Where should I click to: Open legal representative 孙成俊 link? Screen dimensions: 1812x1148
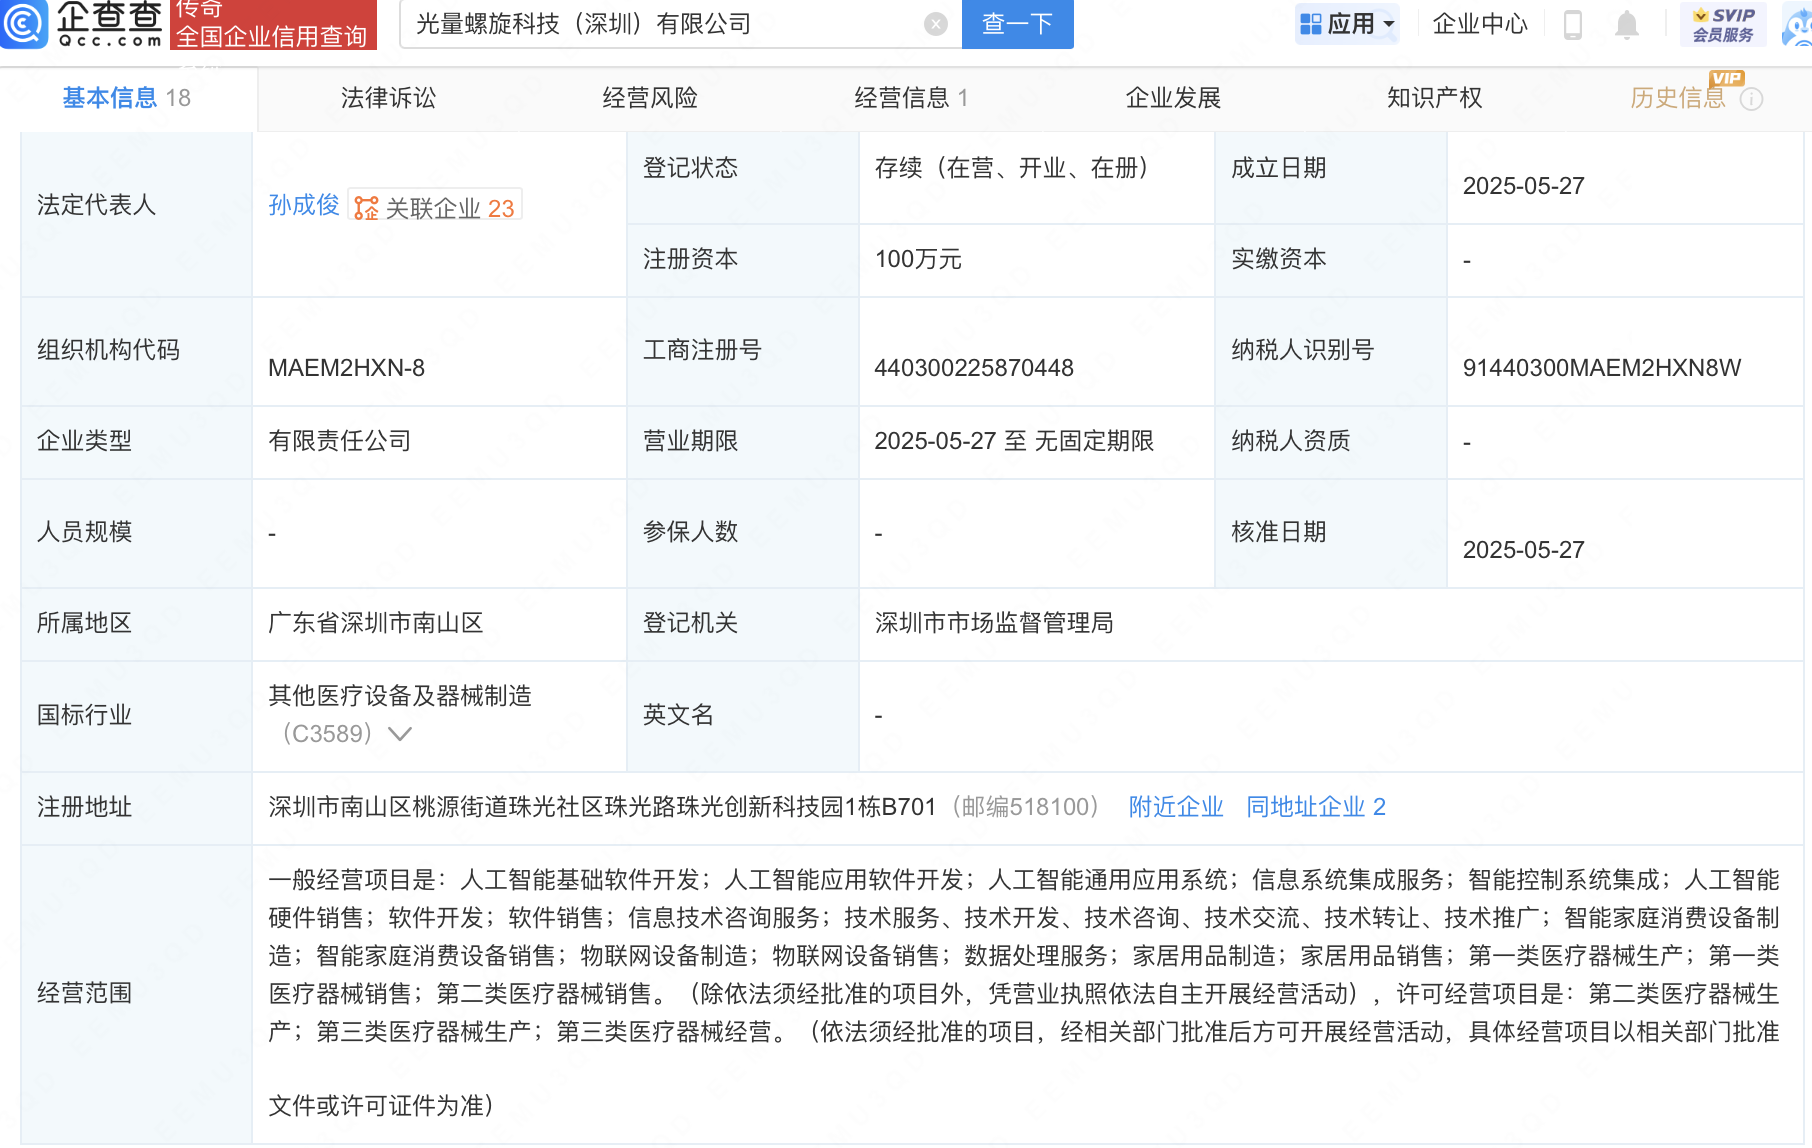click(x=304, y=205)
